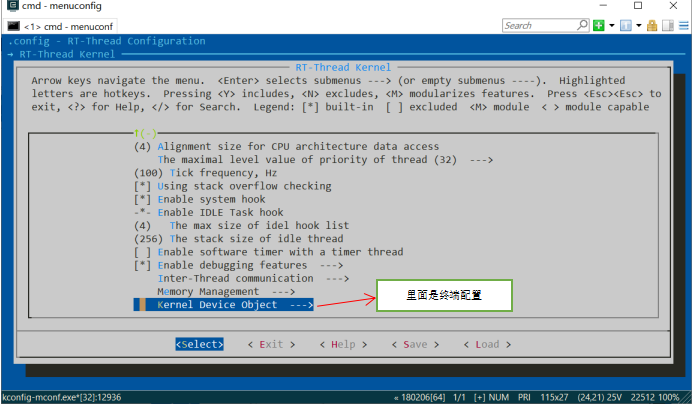
Task: Open dropdown arrow beside console list icon
Action: click(x=639, y=26)
